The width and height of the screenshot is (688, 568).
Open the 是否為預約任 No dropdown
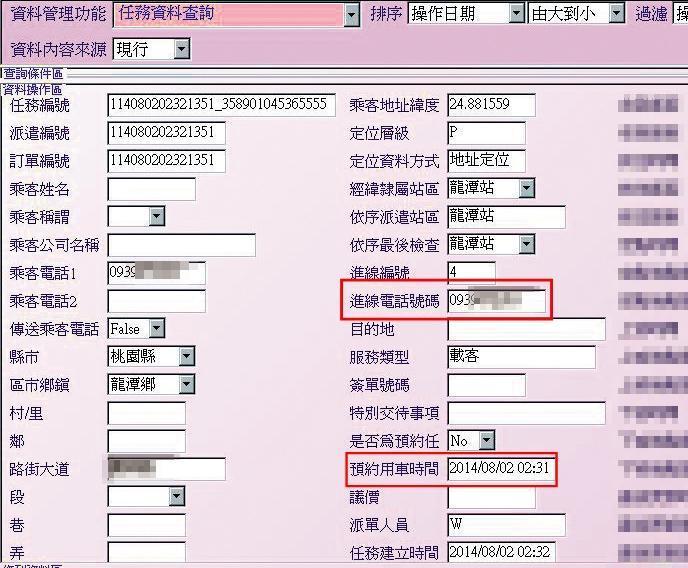[487, 440]
